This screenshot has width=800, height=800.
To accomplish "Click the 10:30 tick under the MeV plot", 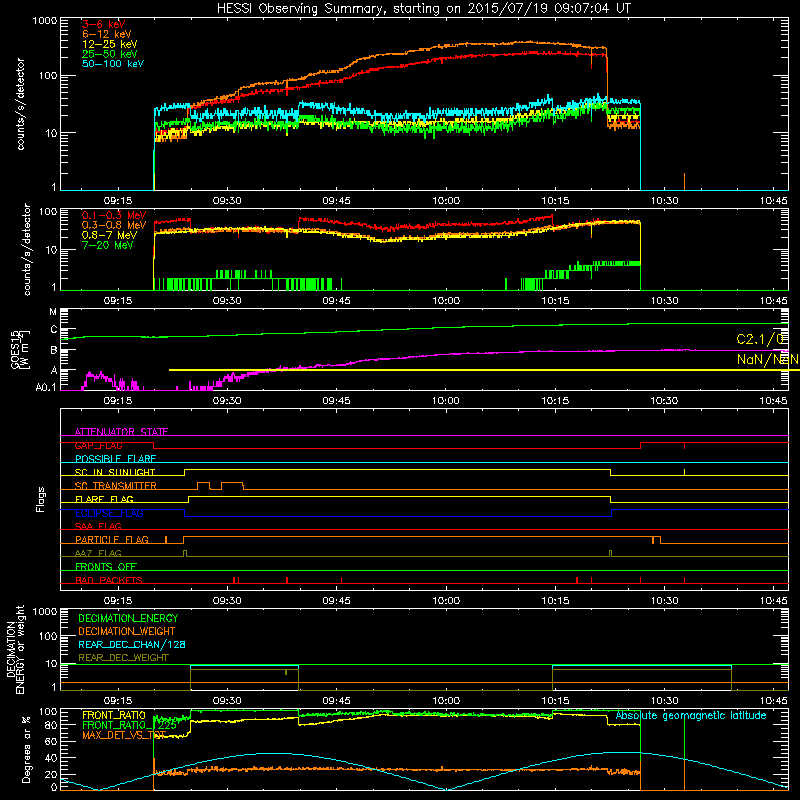I will (x=664, y=301).
